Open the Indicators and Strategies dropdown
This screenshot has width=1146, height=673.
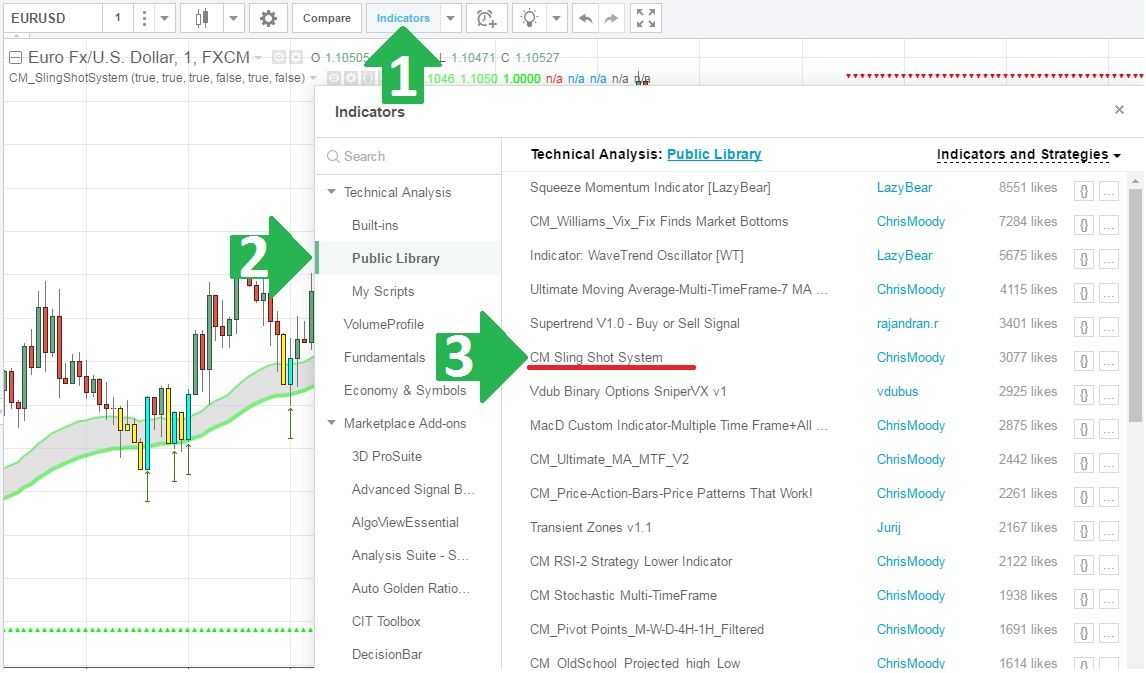click(1028, 155)
